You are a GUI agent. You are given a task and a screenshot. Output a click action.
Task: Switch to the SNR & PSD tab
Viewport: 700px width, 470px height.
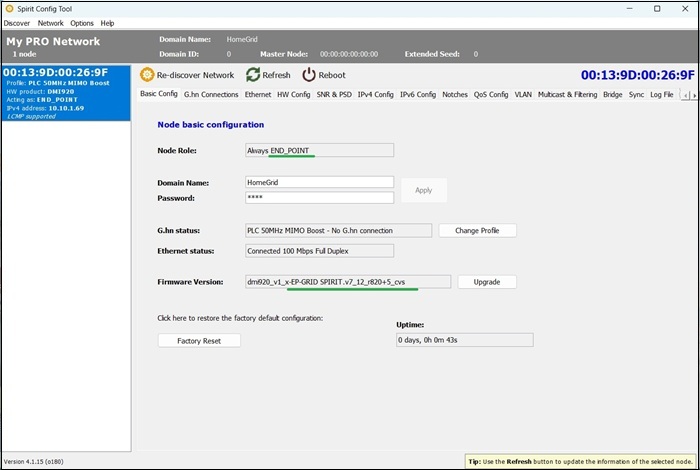tap(334, 95)
